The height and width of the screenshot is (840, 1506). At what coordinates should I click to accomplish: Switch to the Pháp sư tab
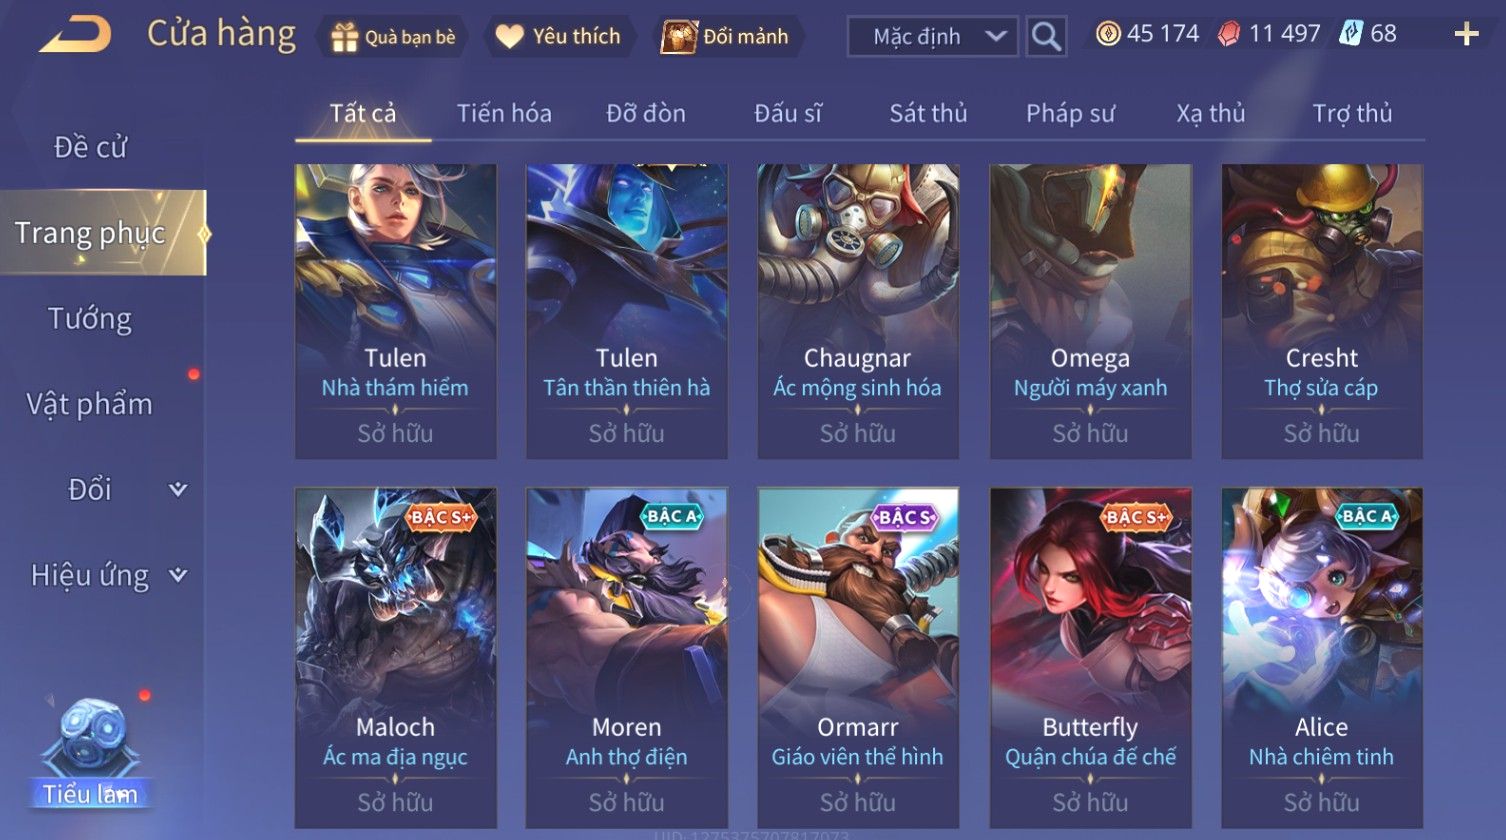click(1070, 113)
